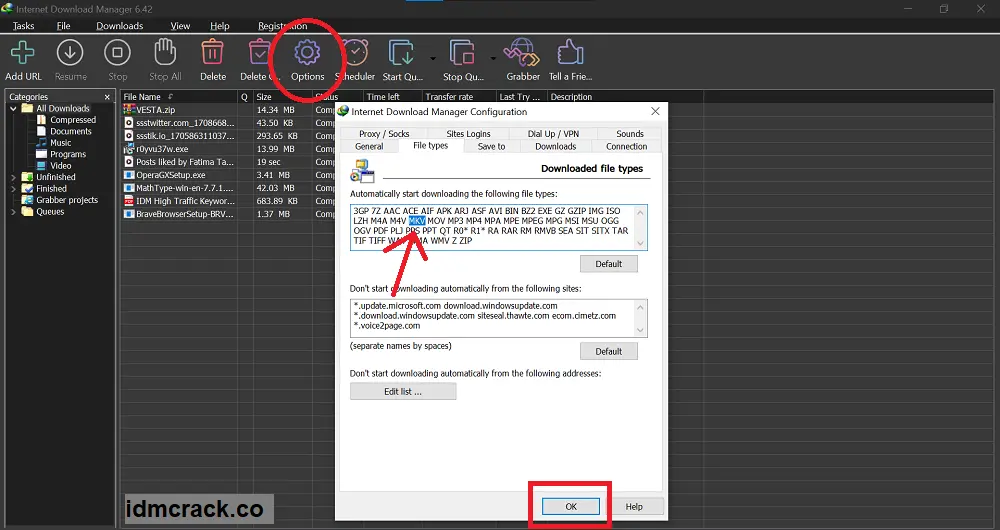Open Start Queue dropdown arrow
Viewport: 1000px width, 530px height.
click(x=432, y=59)
